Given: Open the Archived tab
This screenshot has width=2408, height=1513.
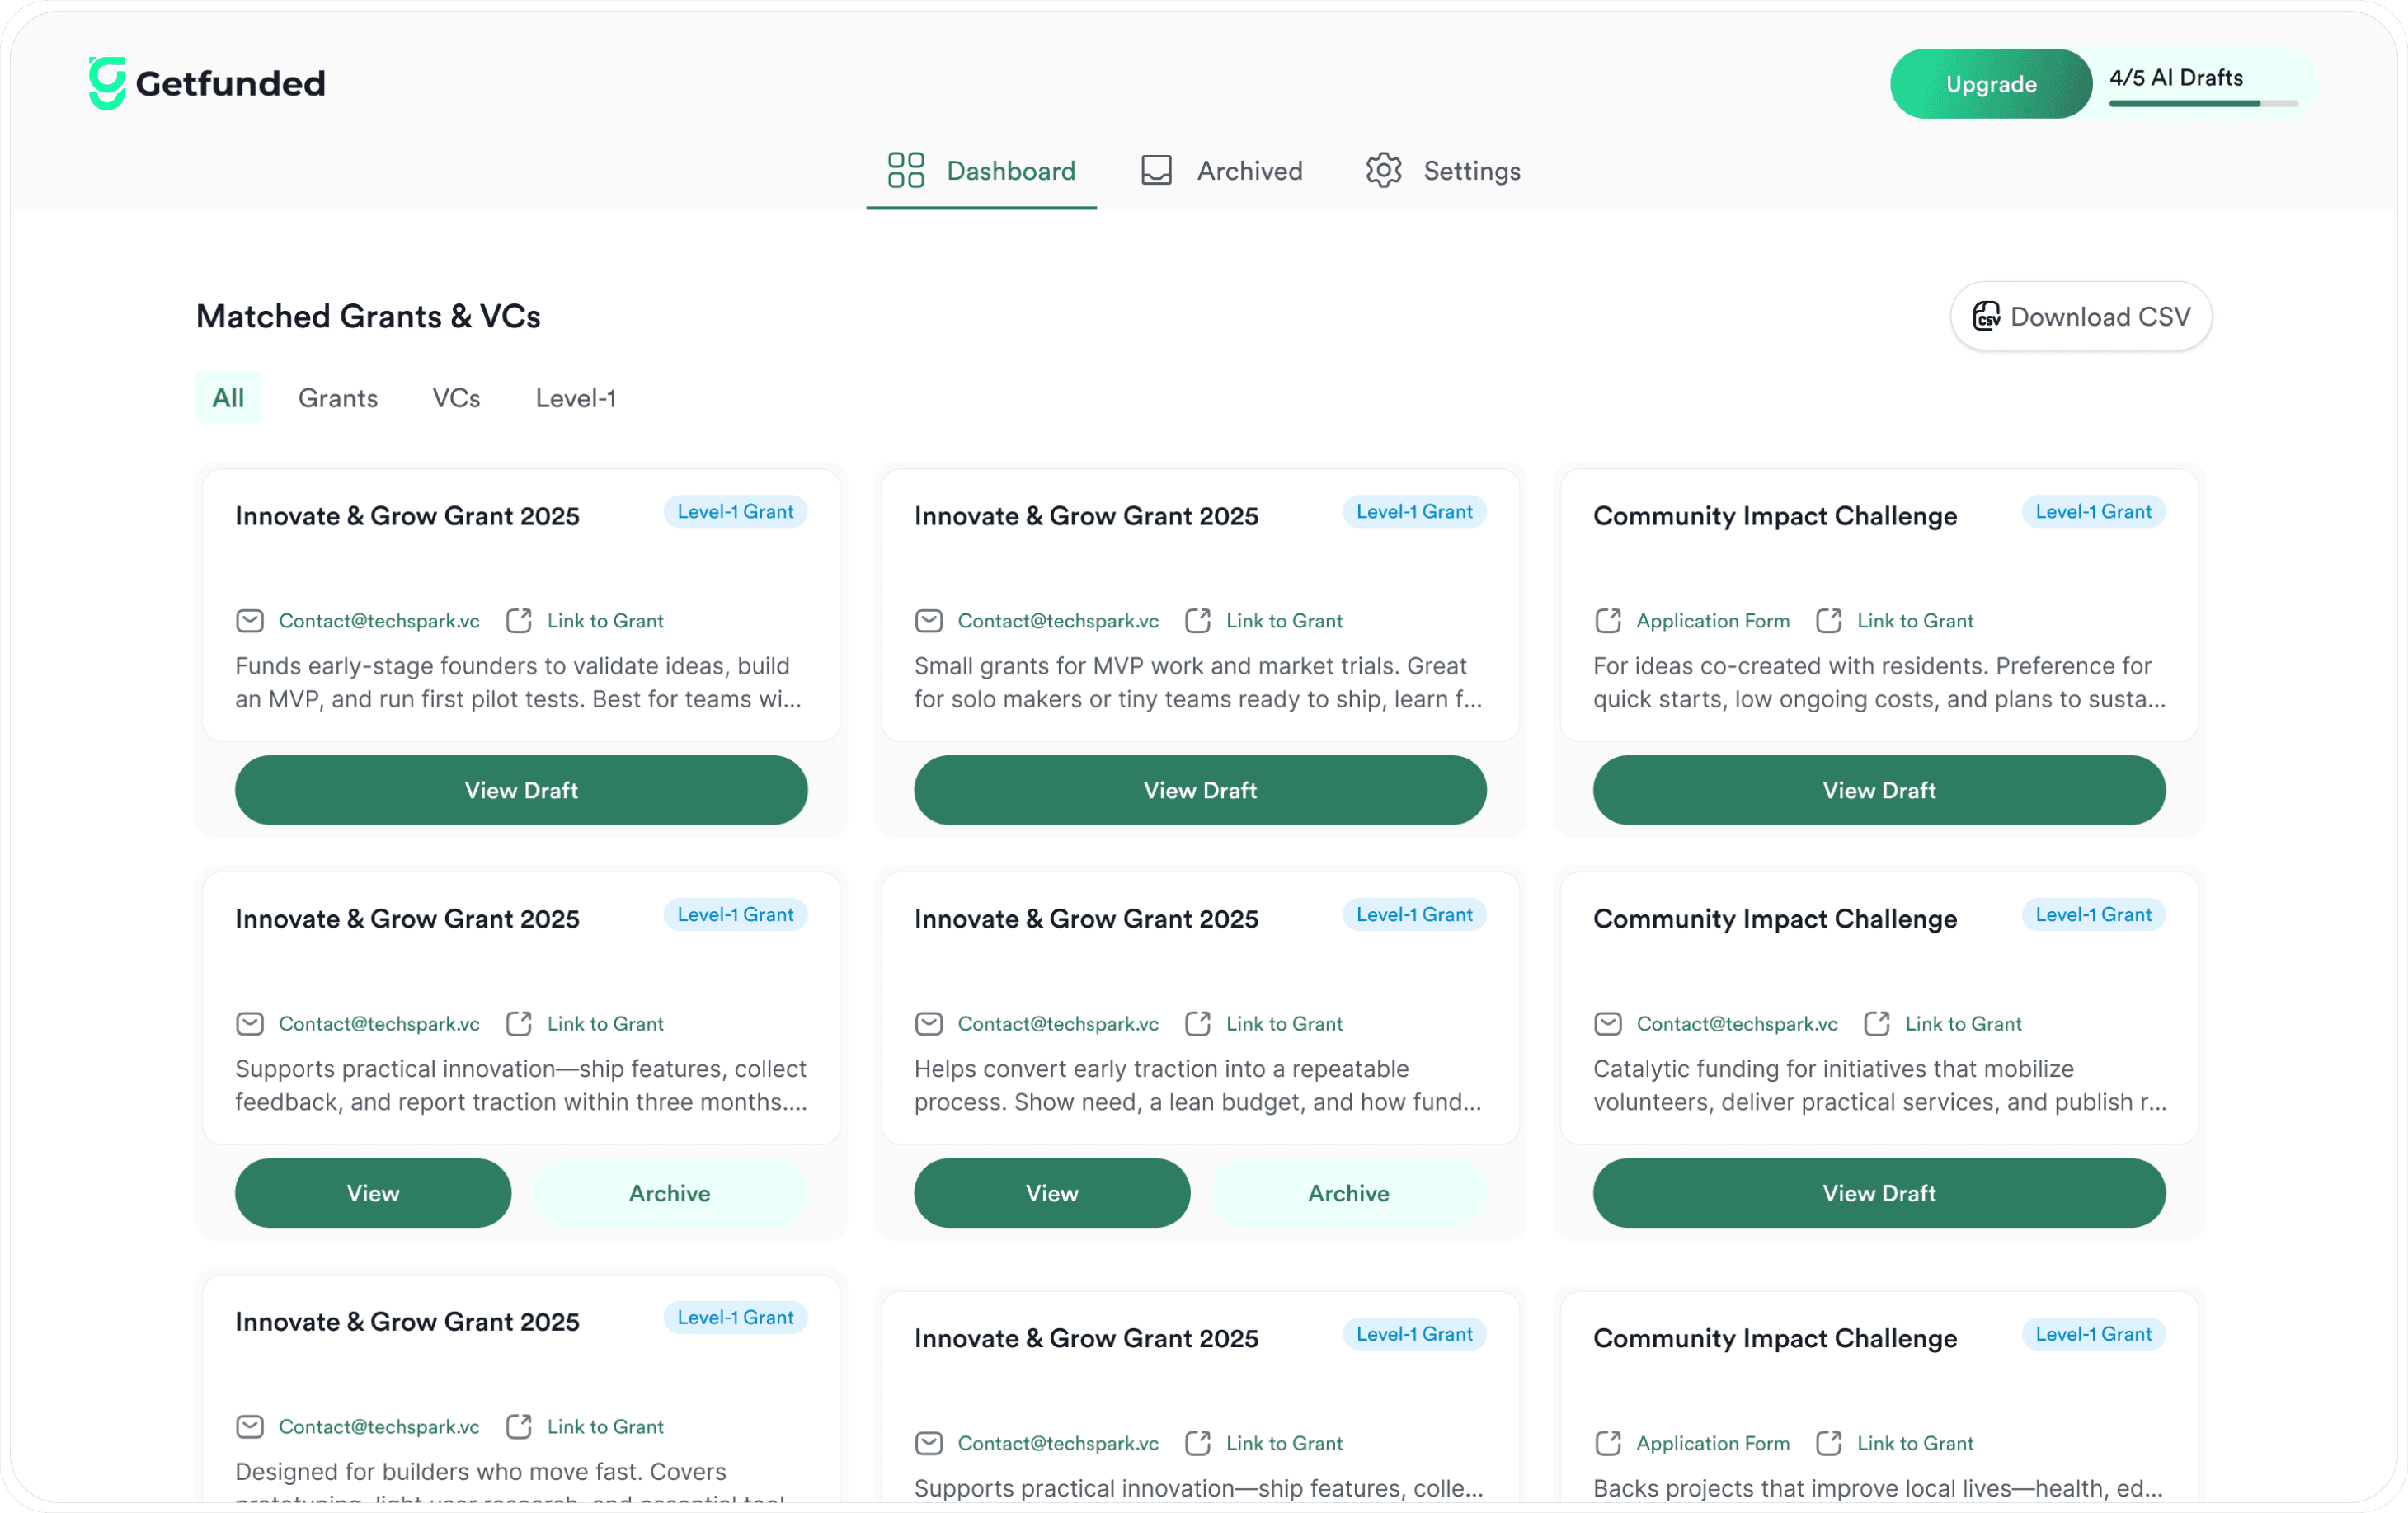Looking at the screenshot, I should [x=1222, y=171].
